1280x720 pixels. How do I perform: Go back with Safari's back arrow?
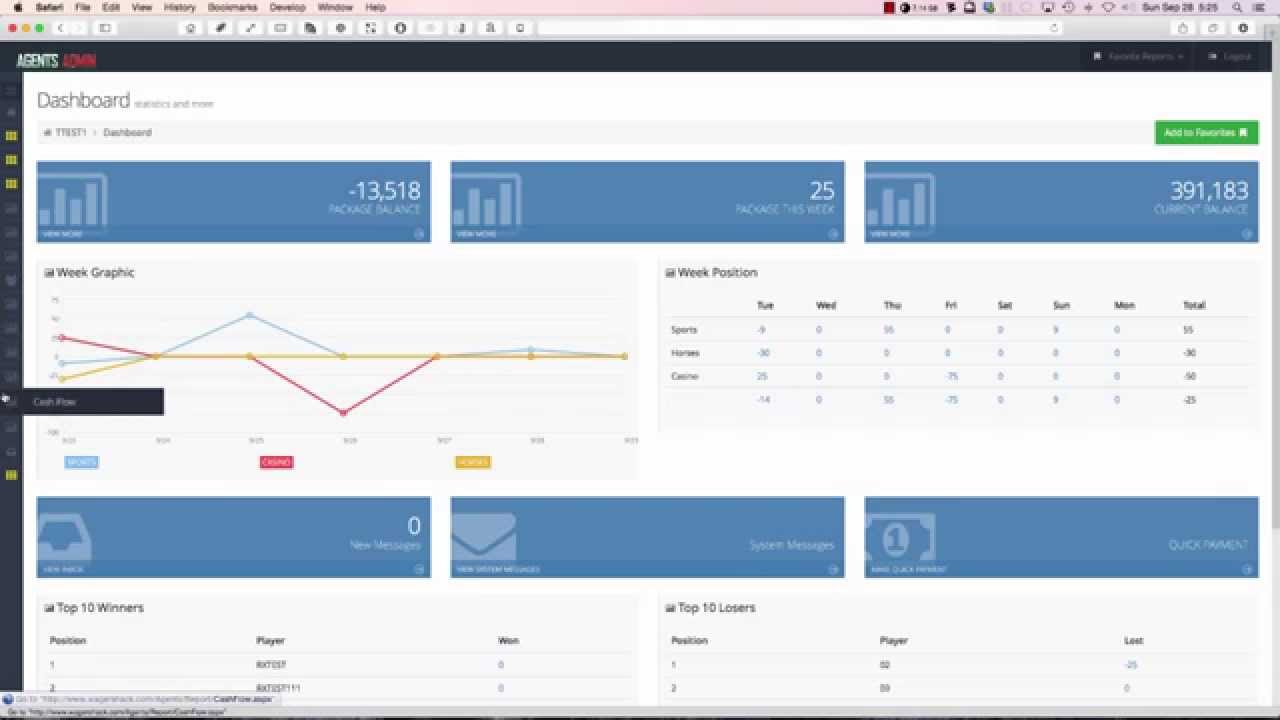click(x=60, y=28)
